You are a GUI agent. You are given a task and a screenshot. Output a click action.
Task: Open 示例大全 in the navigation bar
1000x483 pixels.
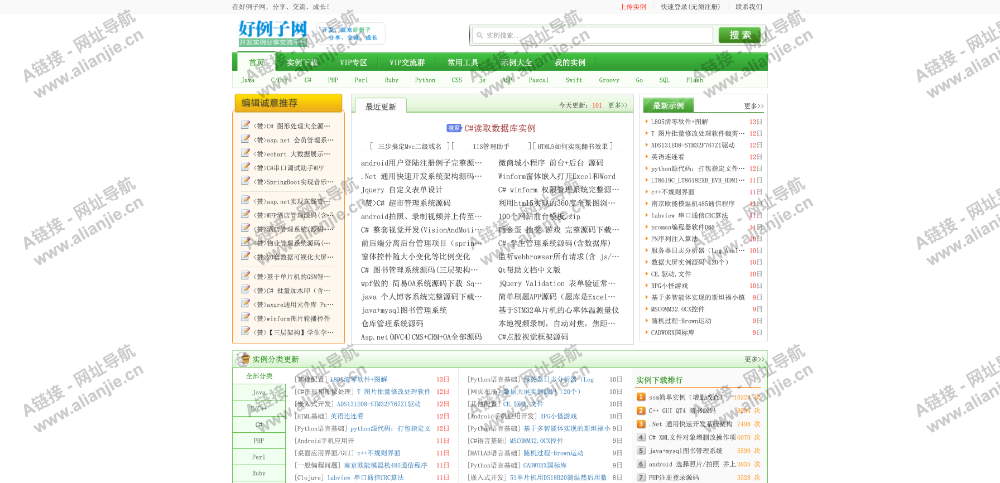(x=516, y=63)
